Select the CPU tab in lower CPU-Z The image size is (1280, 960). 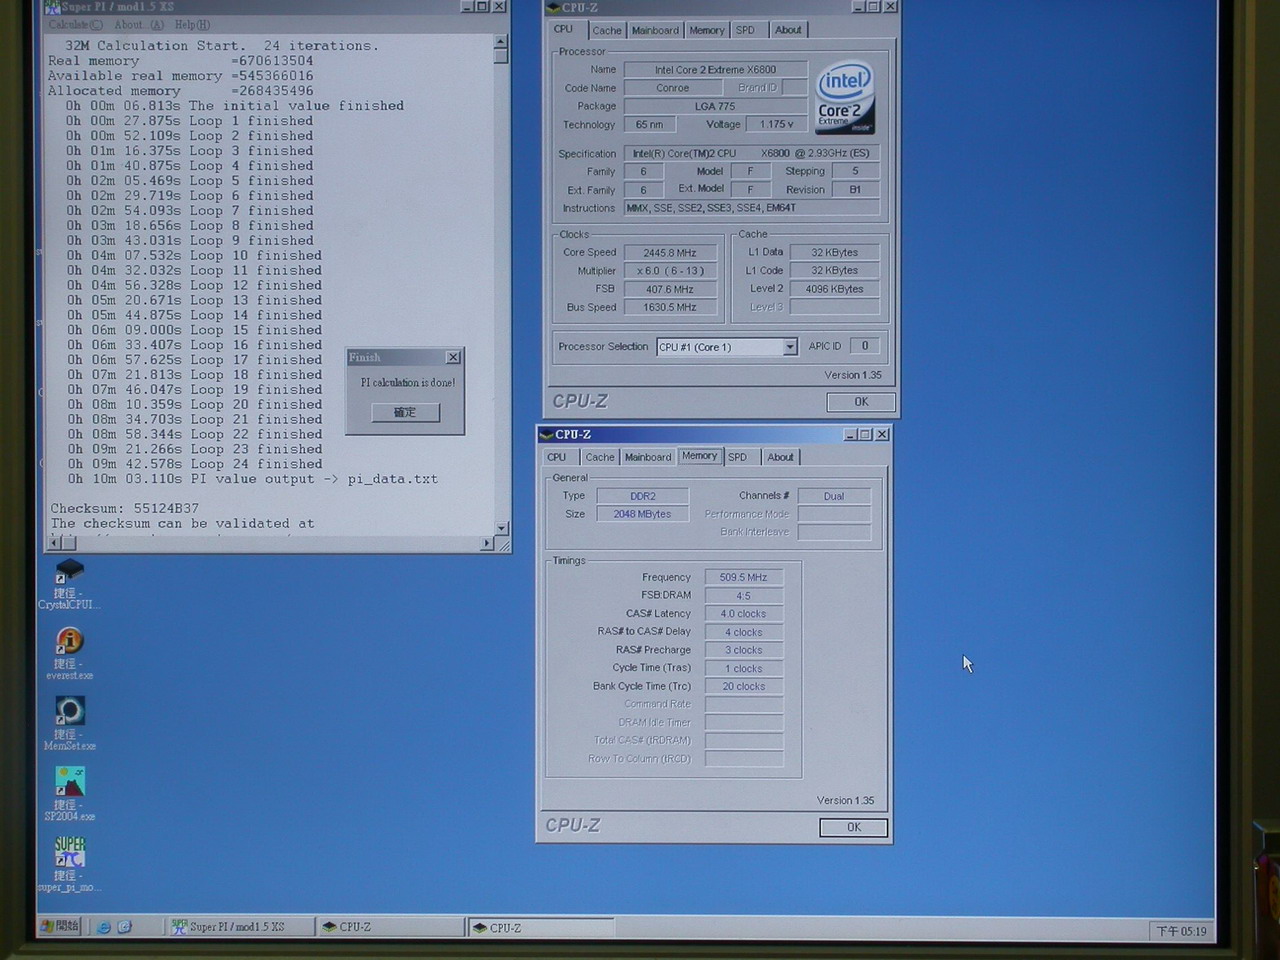[557, 457]
